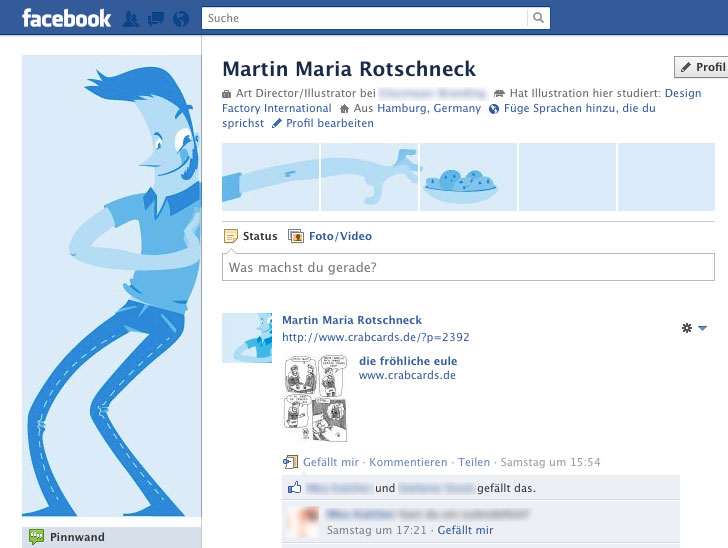
Task: Click Teilen to share post
Action: tap(474, 462)
